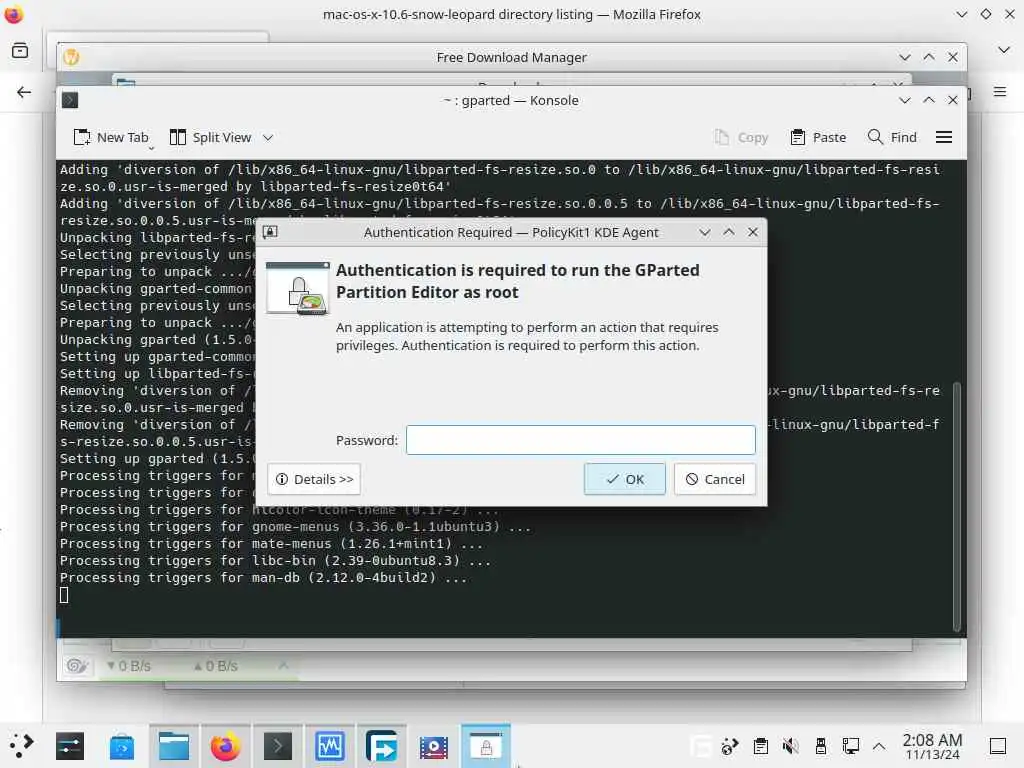This screenshot has height=768, width=1024.
Task: Open Discover software center from taskbar
Action: click(121, 746)
